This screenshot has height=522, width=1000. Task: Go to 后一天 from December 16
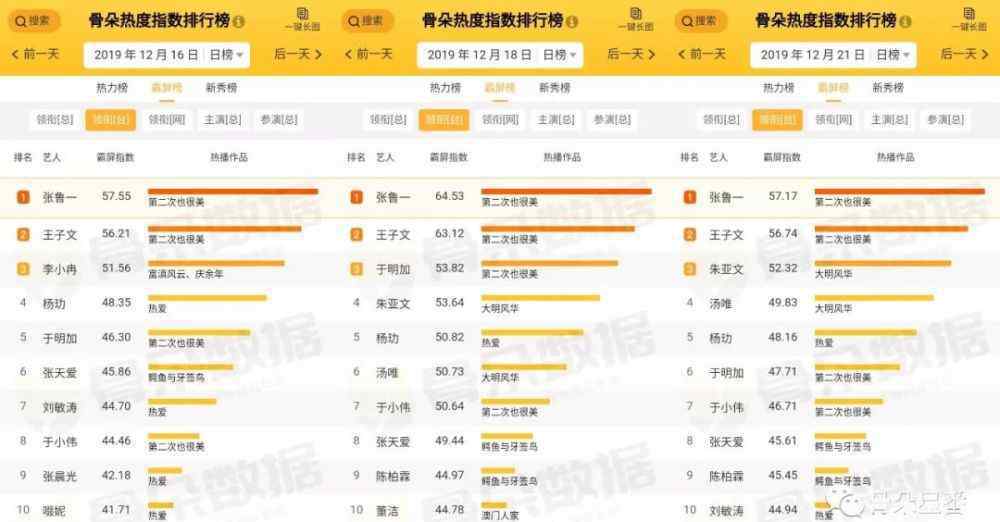tap(298, 54)
